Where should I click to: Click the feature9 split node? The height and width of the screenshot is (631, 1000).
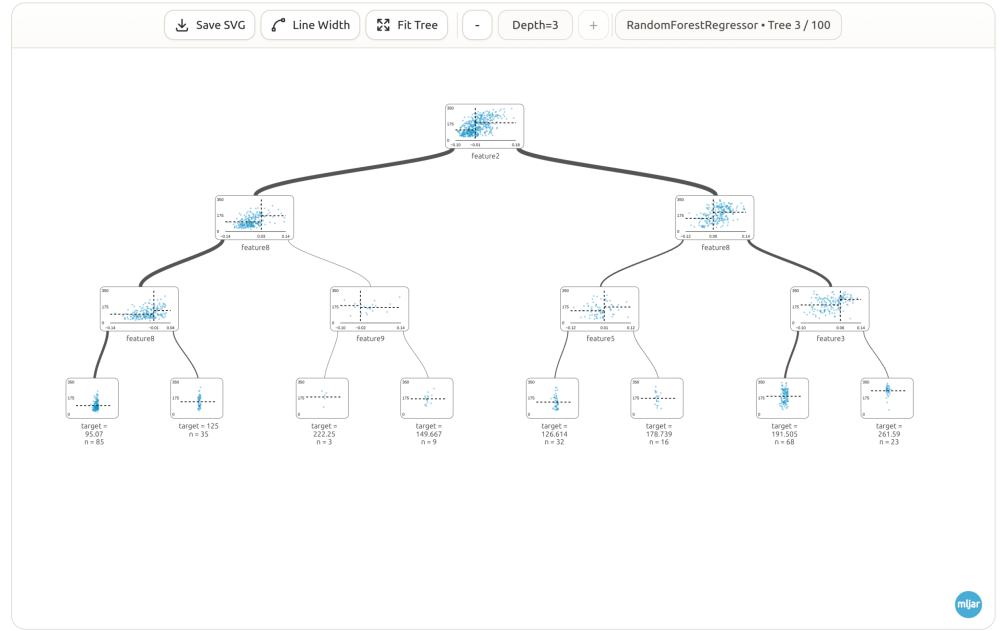[369, 309]
